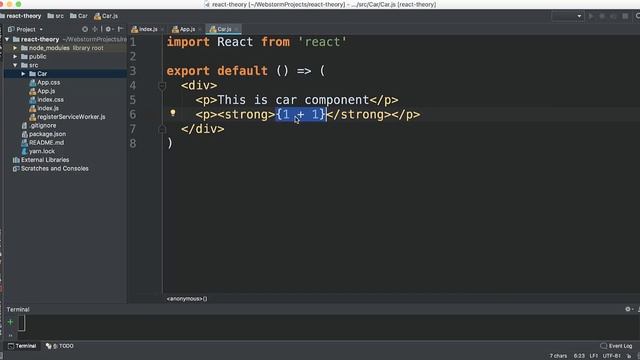Image resolution: width=640 pixels, height=360 pixels.
Task: Click line number 1 in the gutter
Action: click(133, 42)
